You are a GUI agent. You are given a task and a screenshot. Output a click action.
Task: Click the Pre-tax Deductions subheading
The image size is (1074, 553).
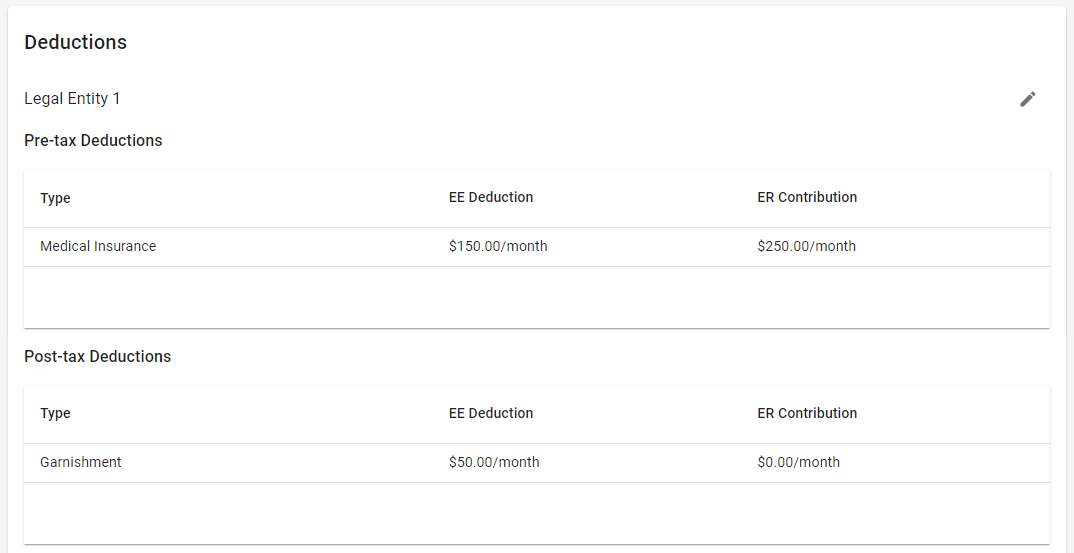tap(93, 140)
